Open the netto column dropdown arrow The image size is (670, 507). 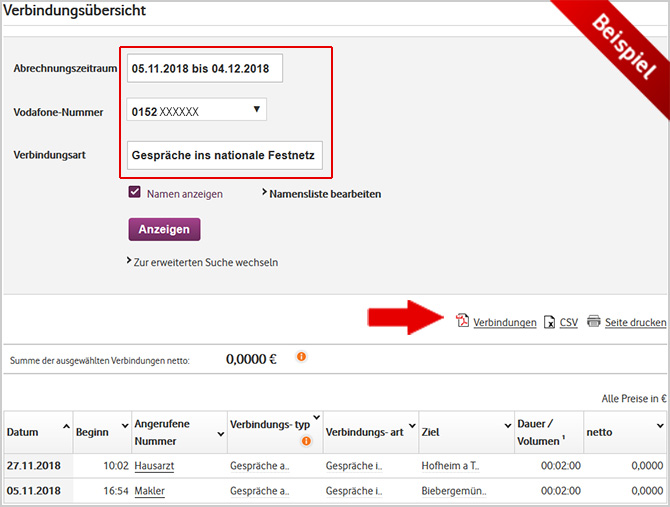pos(659,425)
